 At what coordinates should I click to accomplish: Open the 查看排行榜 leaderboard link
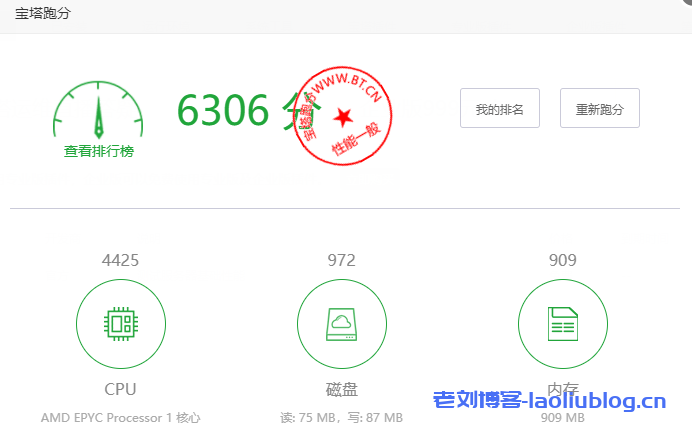tap(98, 151)
